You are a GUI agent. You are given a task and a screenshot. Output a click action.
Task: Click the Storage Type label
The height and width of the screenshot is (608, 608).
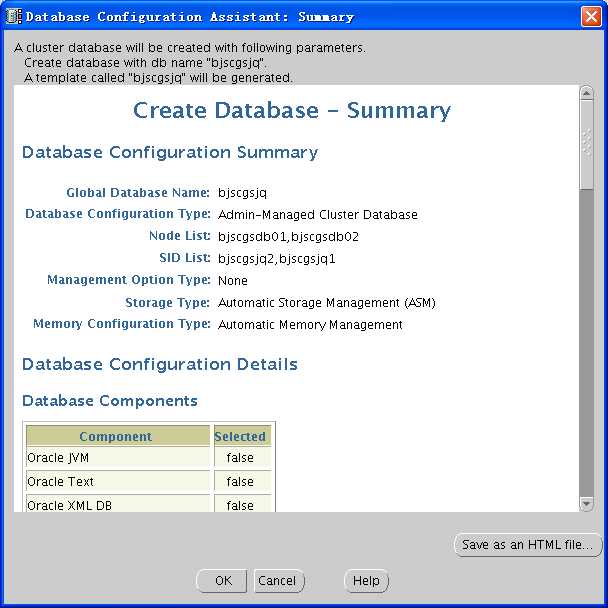(168, 302)
